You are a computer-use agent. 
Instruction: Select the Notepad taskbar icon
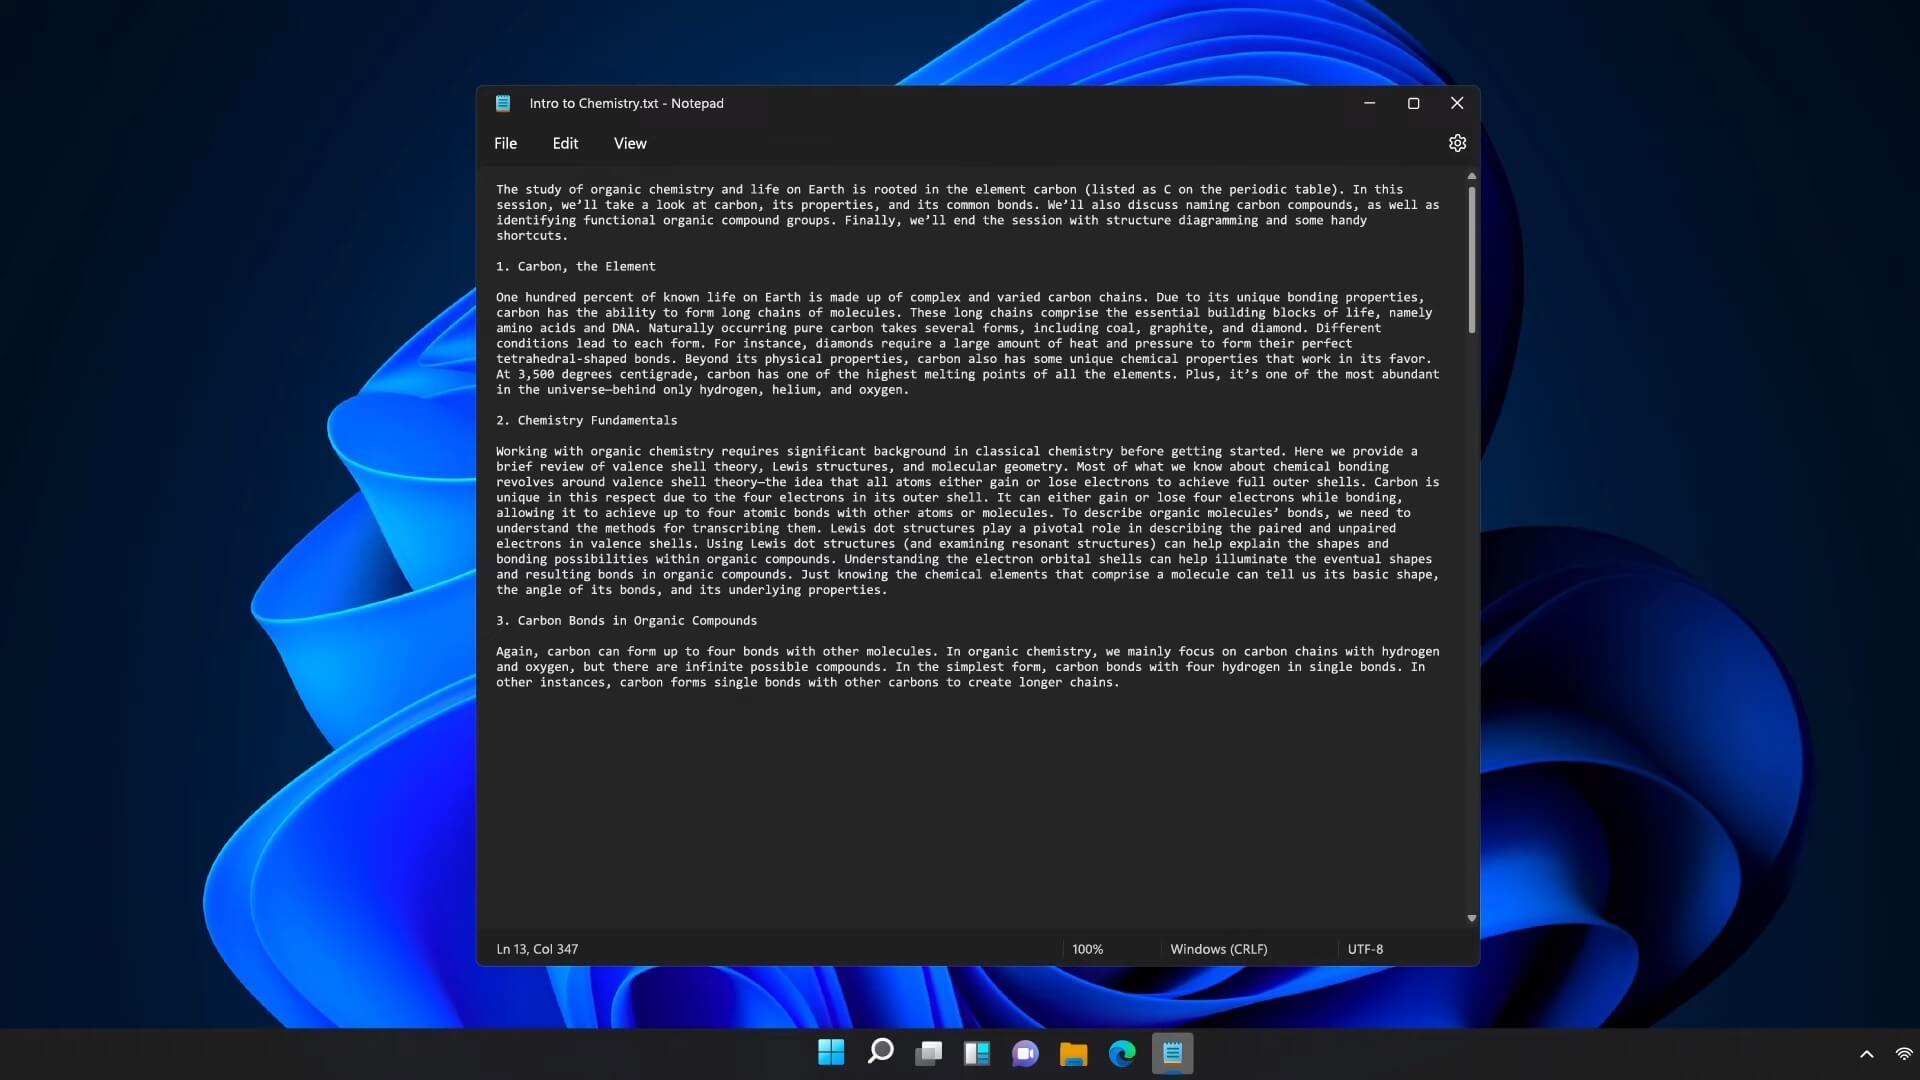pyautogui.click(x=1172, y=1053)
